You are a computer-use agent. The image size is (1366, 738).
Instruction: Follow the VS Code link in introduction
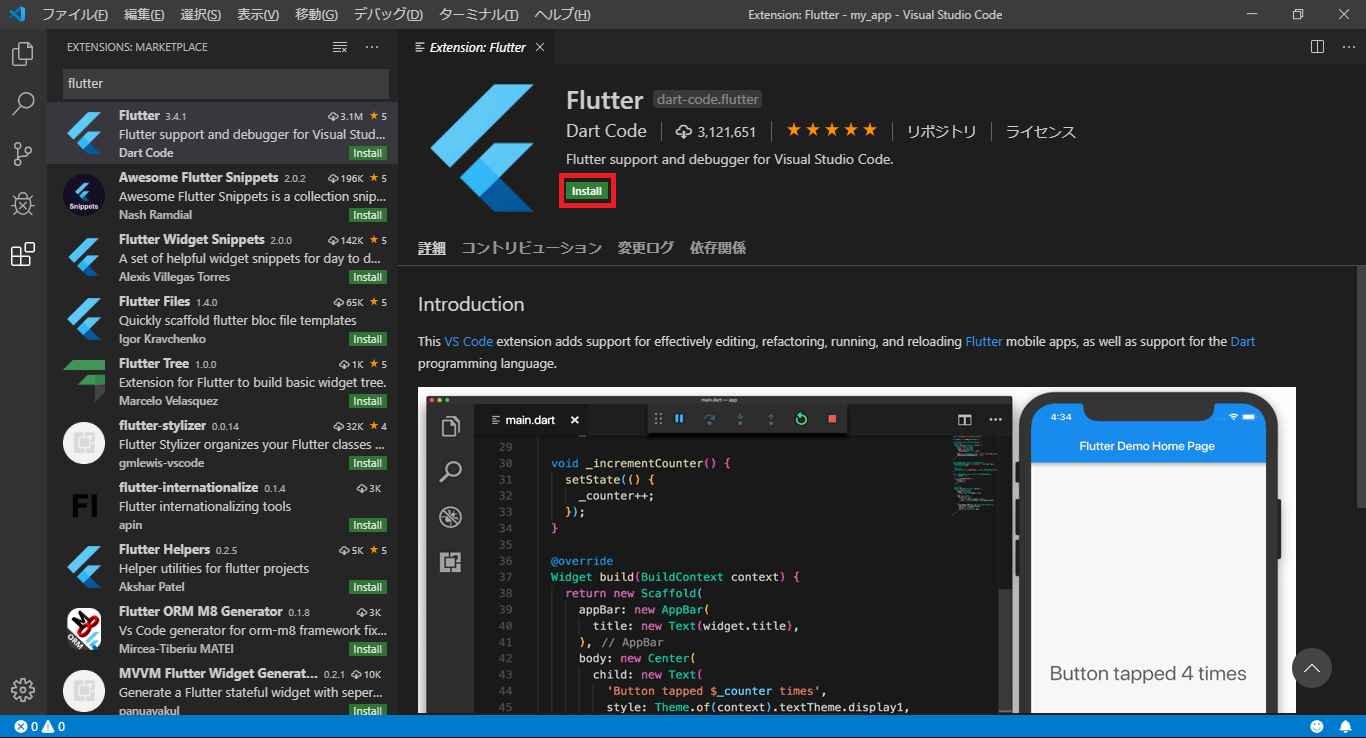tap(469, 341)
